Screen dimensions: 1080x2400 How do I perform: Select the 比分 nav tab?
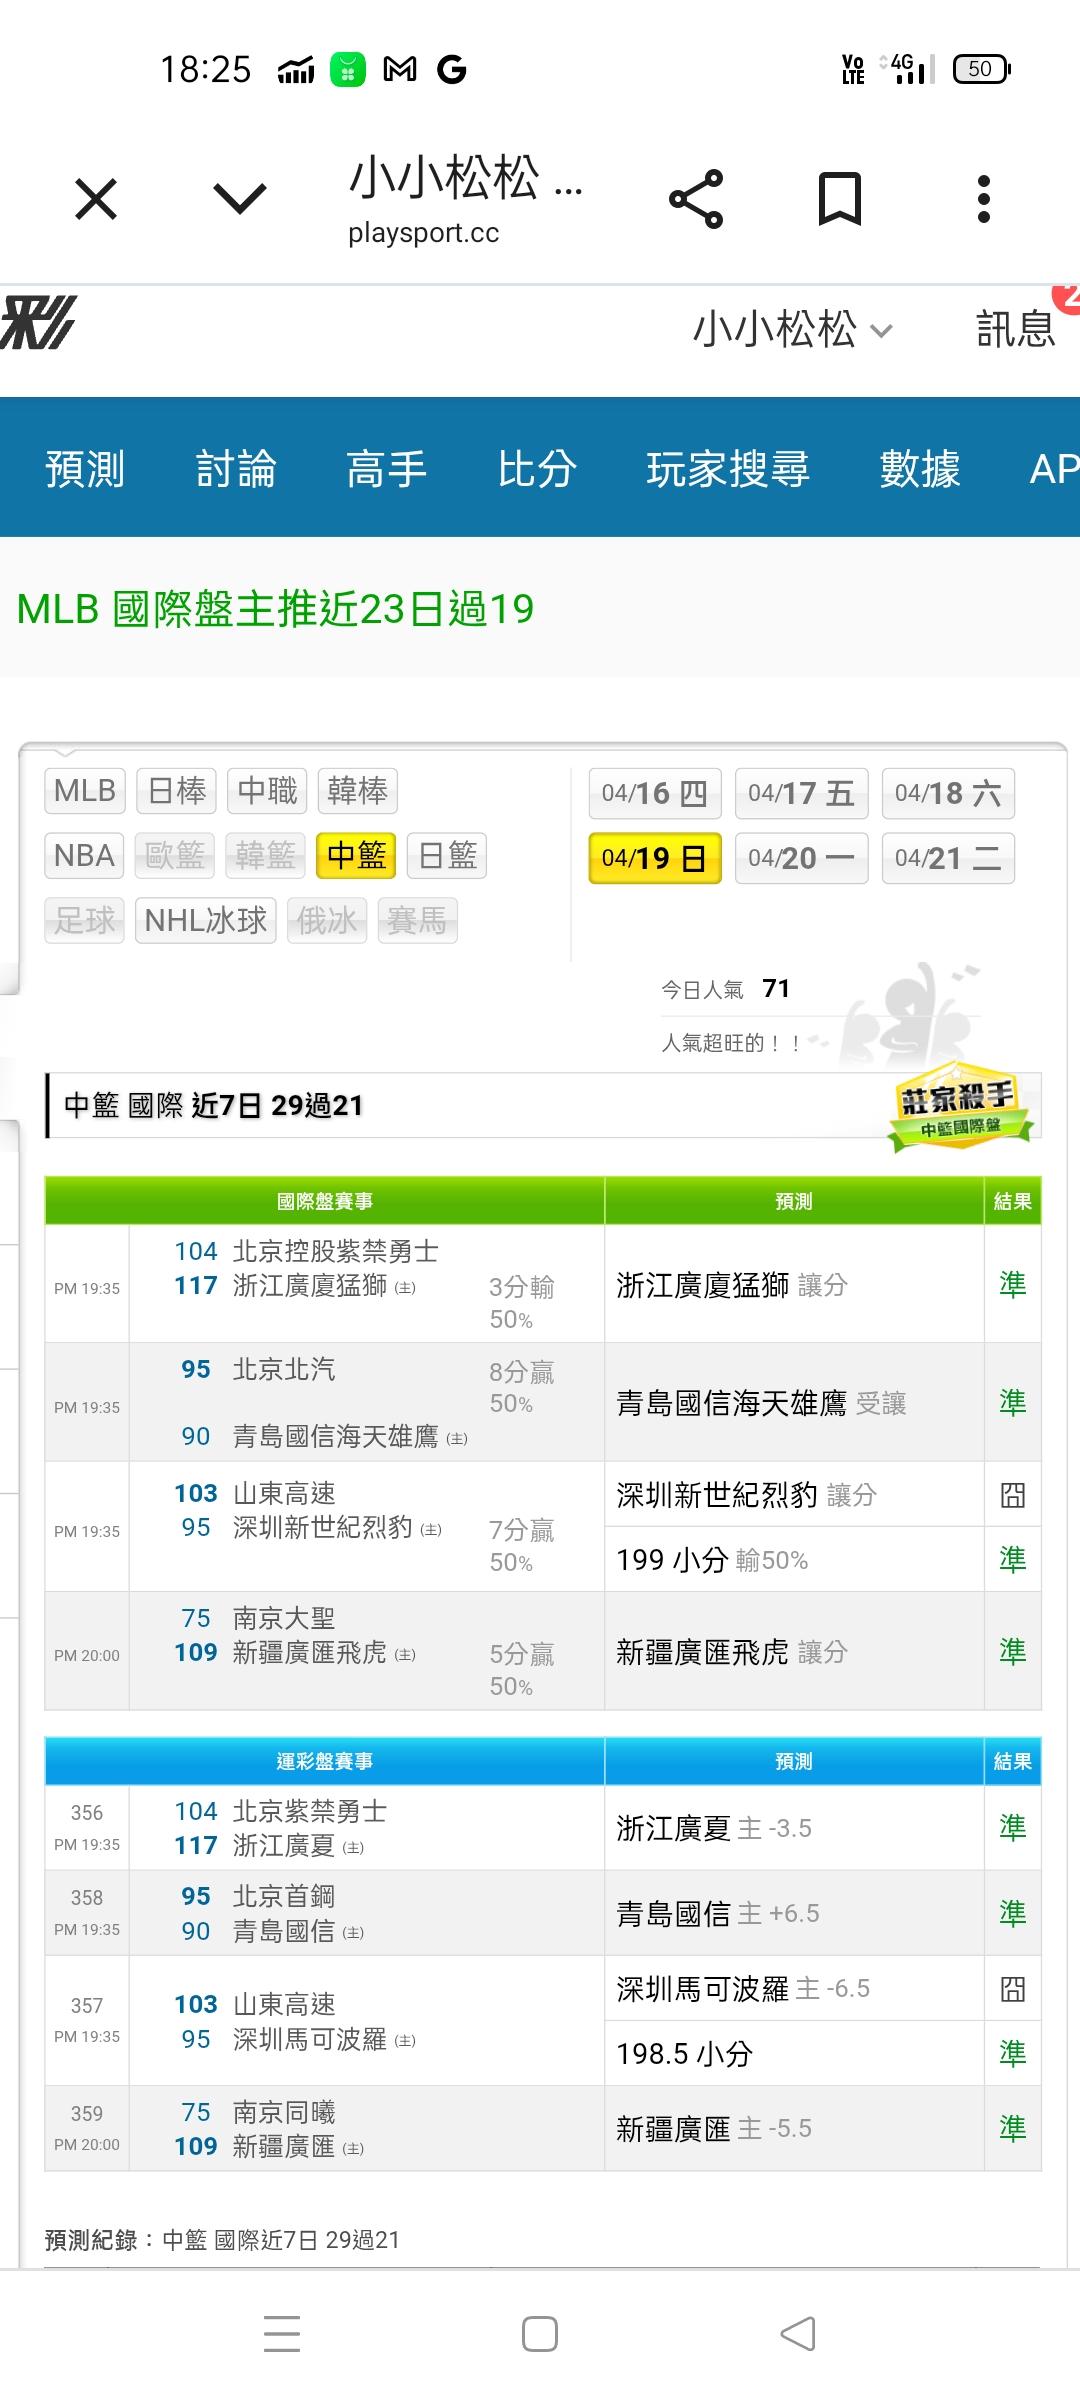point(538,468)
